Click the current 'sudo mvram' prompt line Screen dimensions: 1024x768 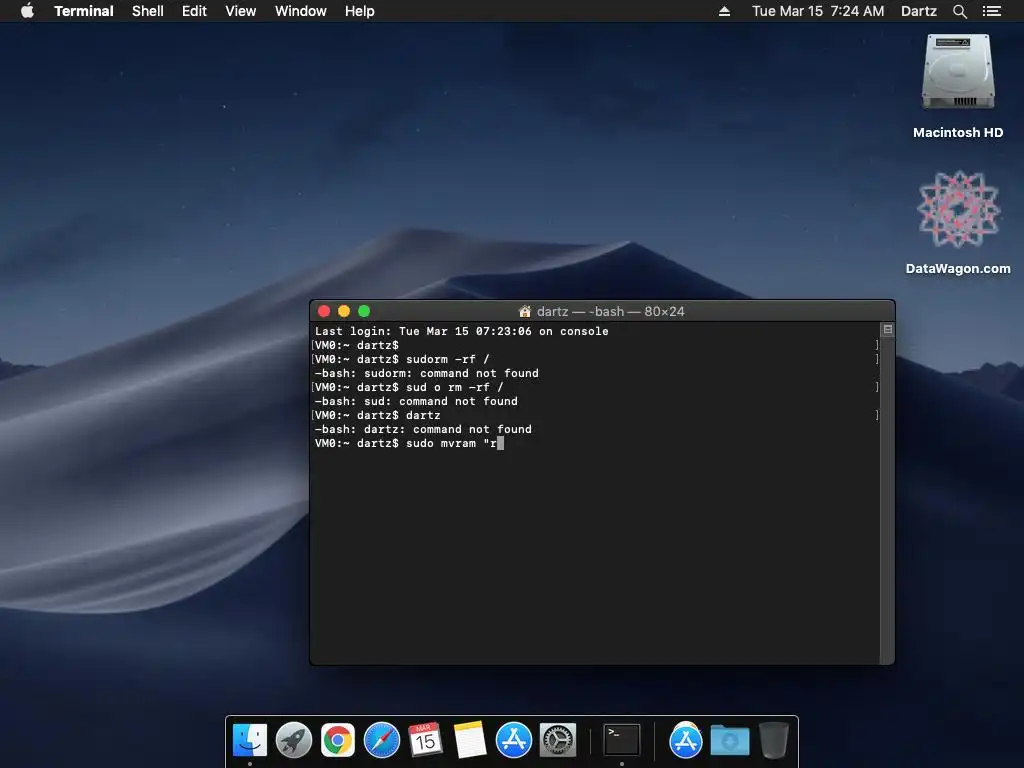(409, 443)
